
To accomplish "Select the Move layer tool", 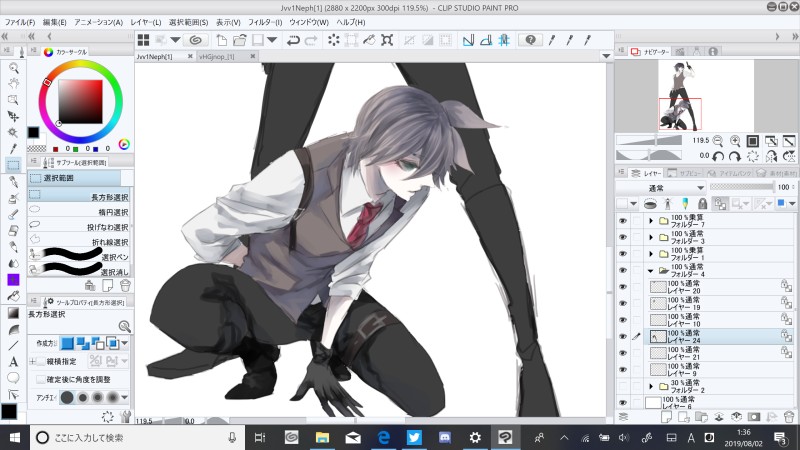I will (13, 116).
